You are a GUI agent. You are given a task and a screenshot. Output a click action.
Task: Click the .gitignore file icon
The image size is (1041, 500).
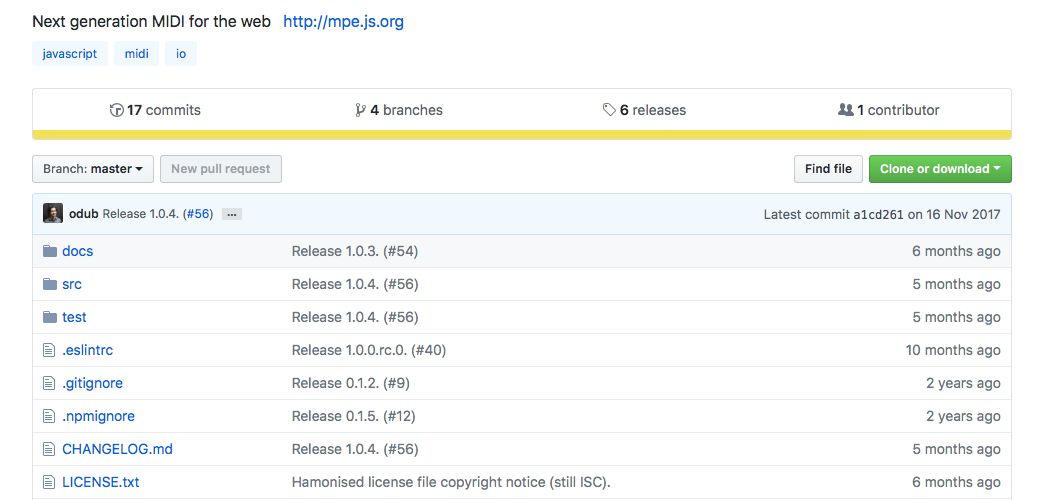(49, 383)
